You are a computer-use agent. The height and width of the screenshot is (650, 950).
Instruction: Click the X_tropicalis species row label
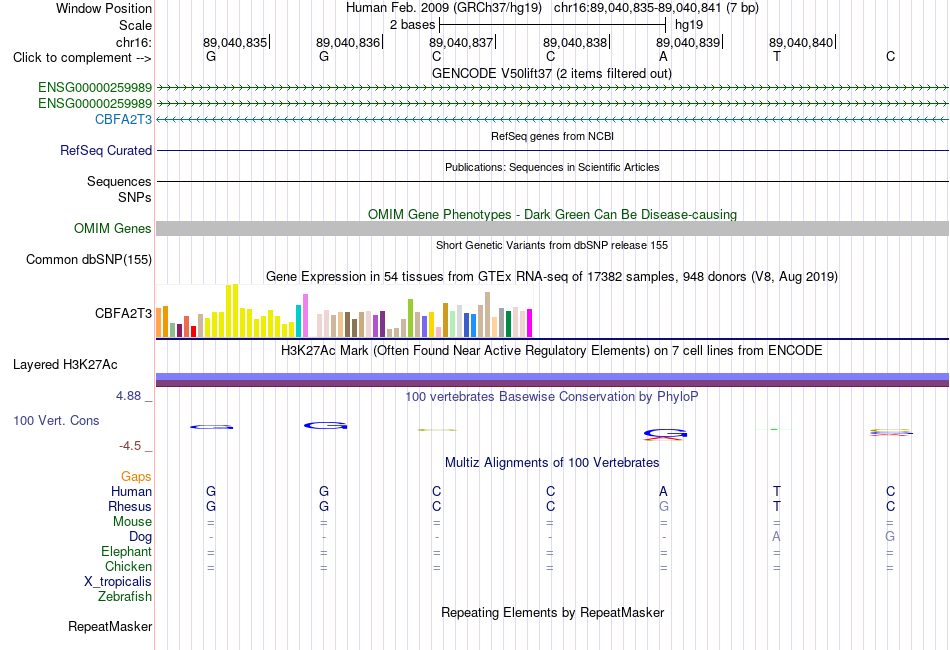point(118,582)
